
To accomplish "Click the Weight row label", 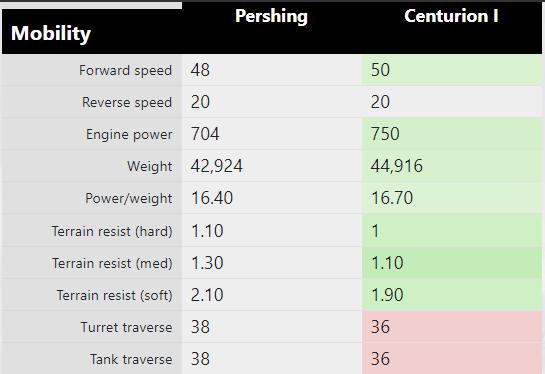I will [149, 166].
